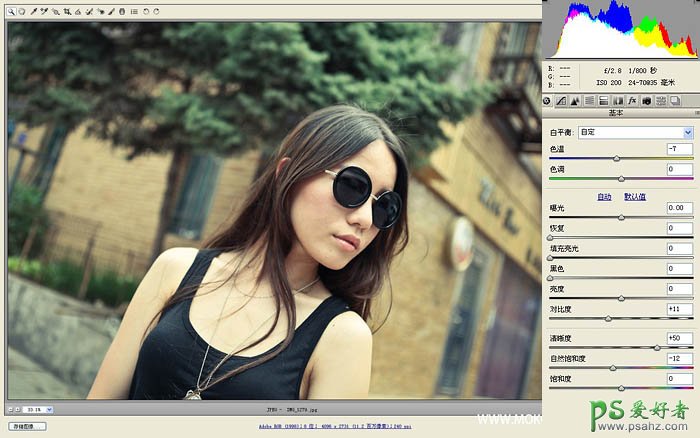Choose the Straighten tool
Screen dimensions: 700x438
78,11
